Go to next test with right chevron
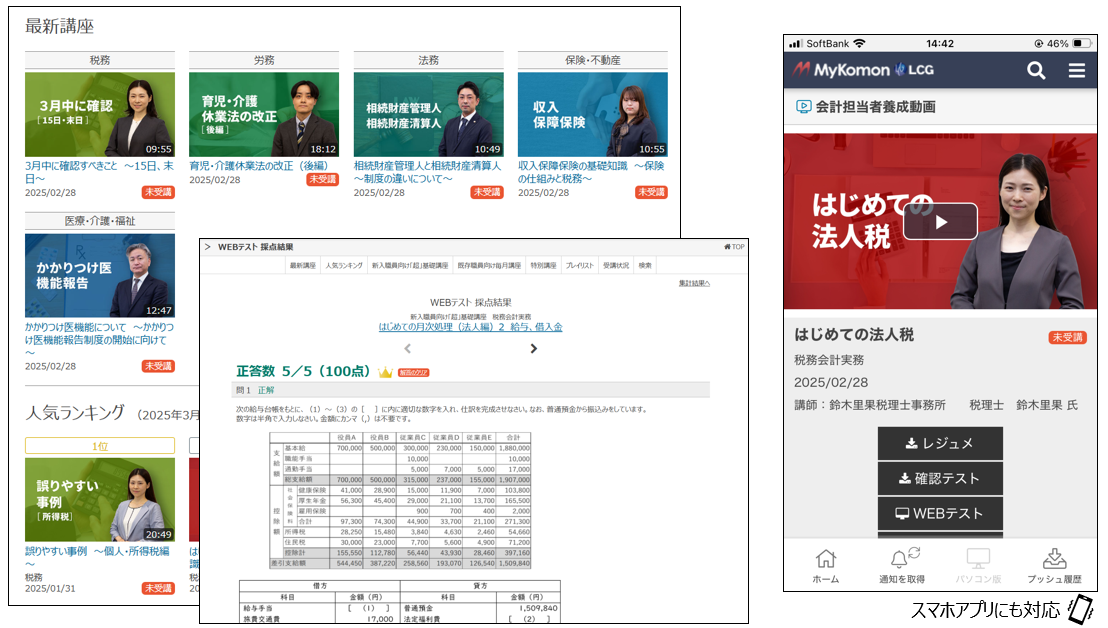This screenshot has width=1108, height=628. click(x=533, y=349)
